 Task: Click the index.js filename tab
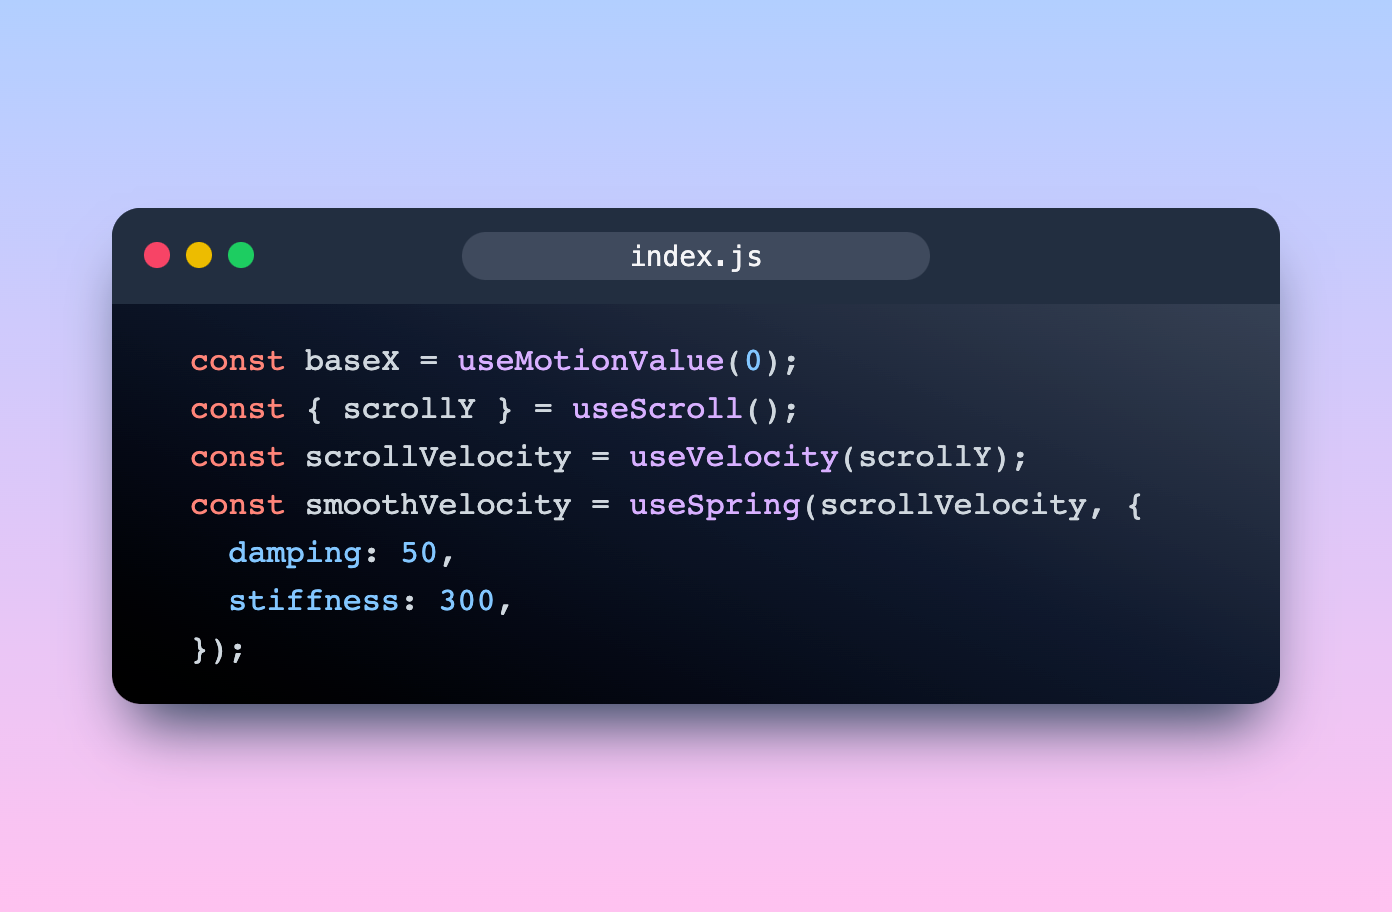coord(696,256)
